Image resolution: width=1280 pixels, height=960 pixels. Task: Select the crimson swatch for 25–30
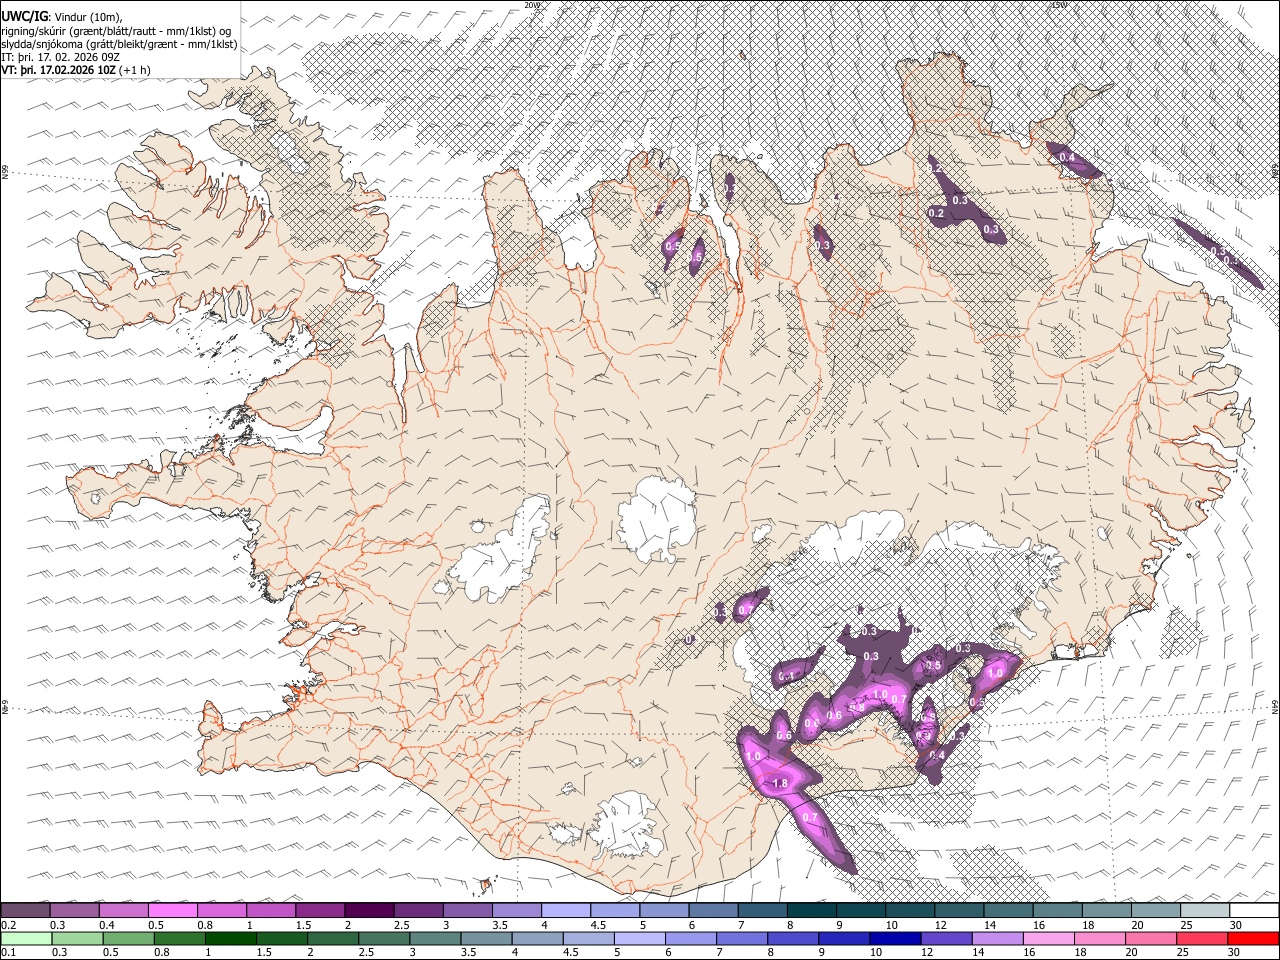1202,938
